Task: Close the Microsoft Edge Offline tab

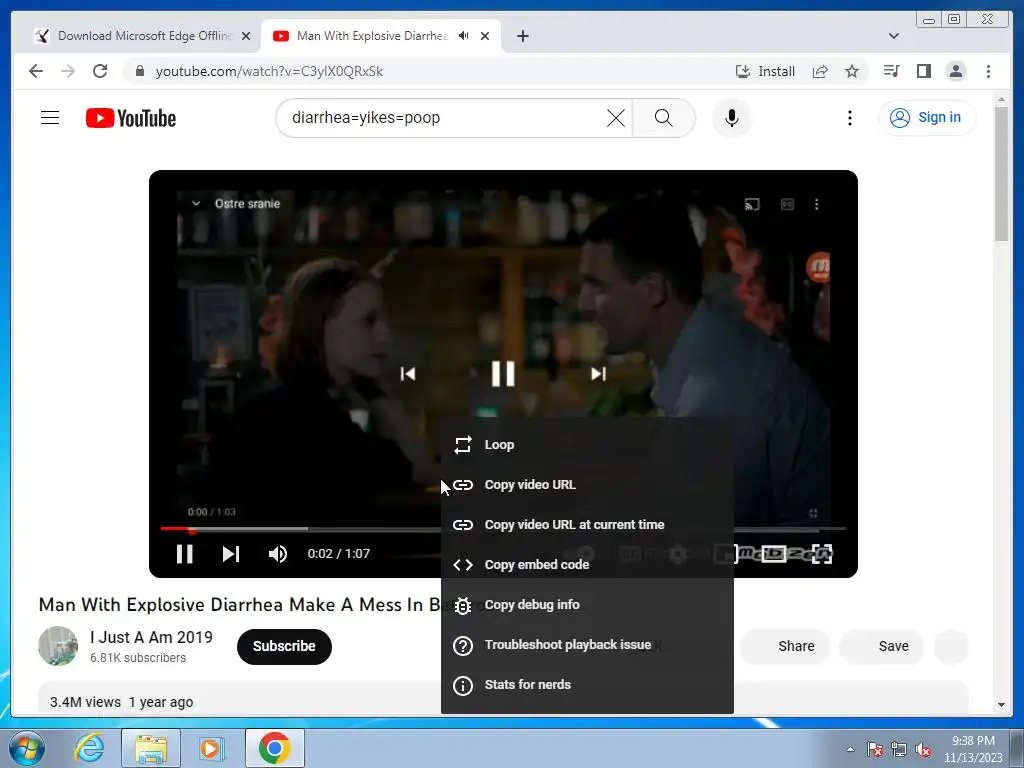Action: (246, 36)
